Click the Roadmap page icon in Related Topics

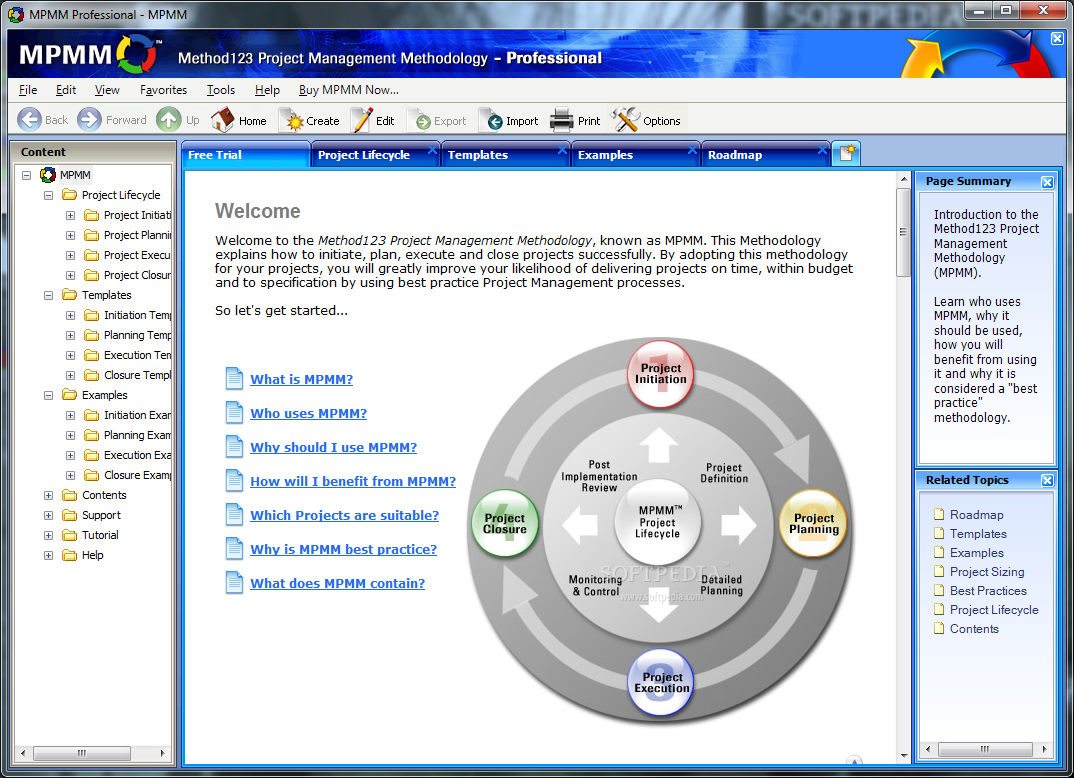point(939,514)
